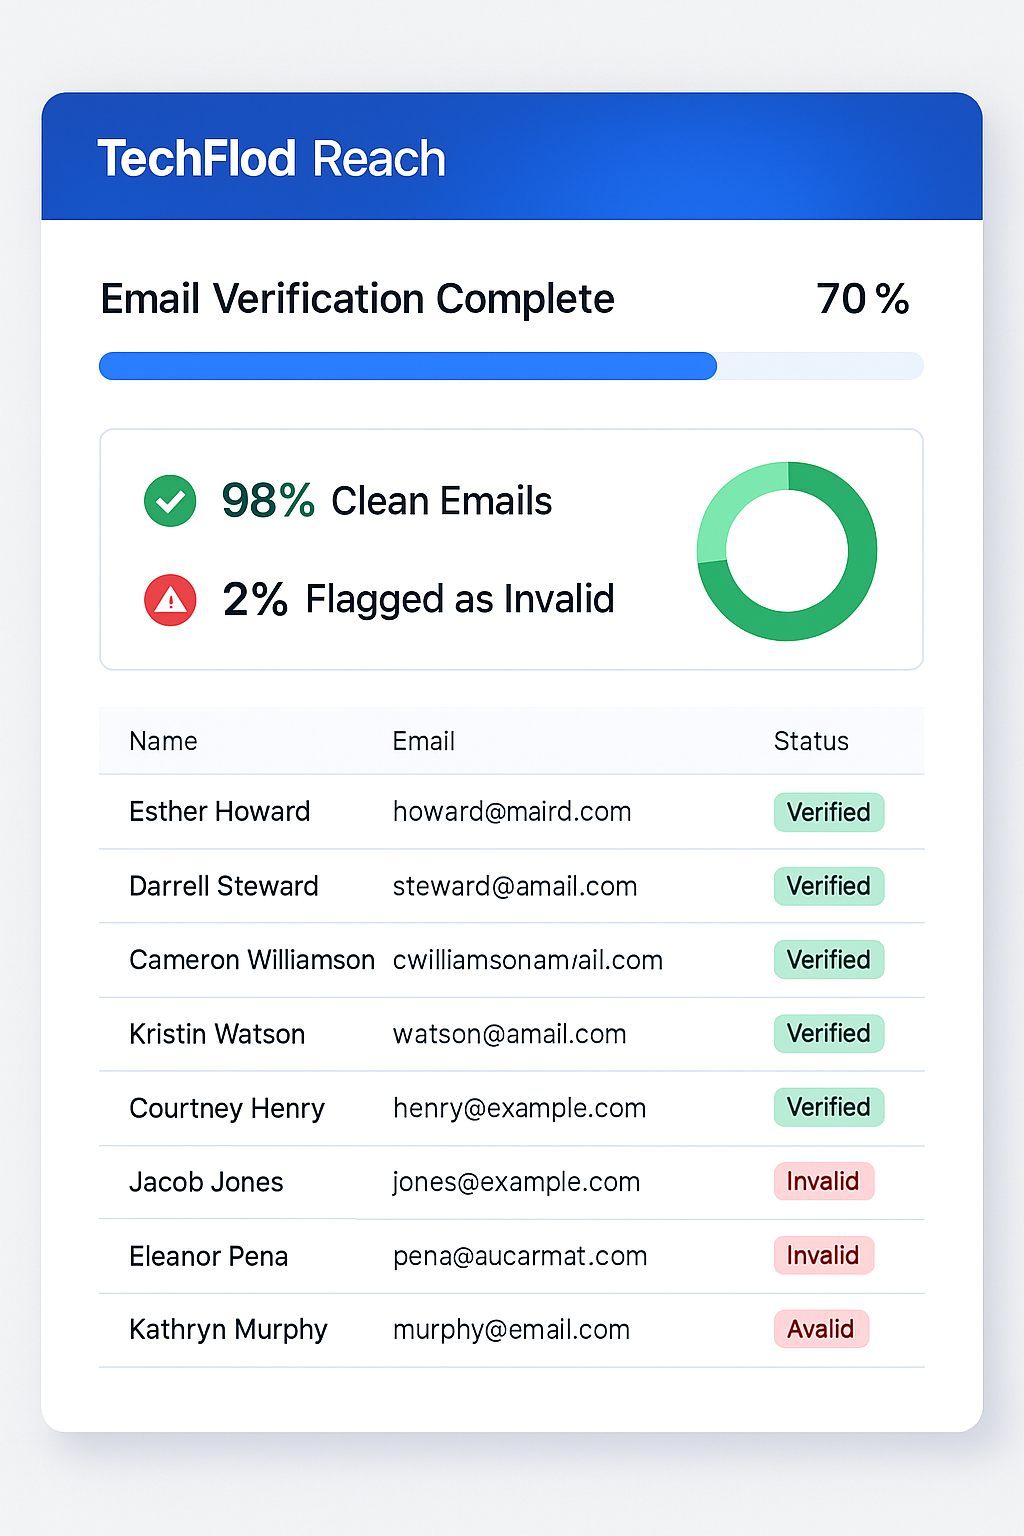The image size is (1024, 1536).
Task: Click Invalid badge for Jacob Jones
Action: 824,1181
